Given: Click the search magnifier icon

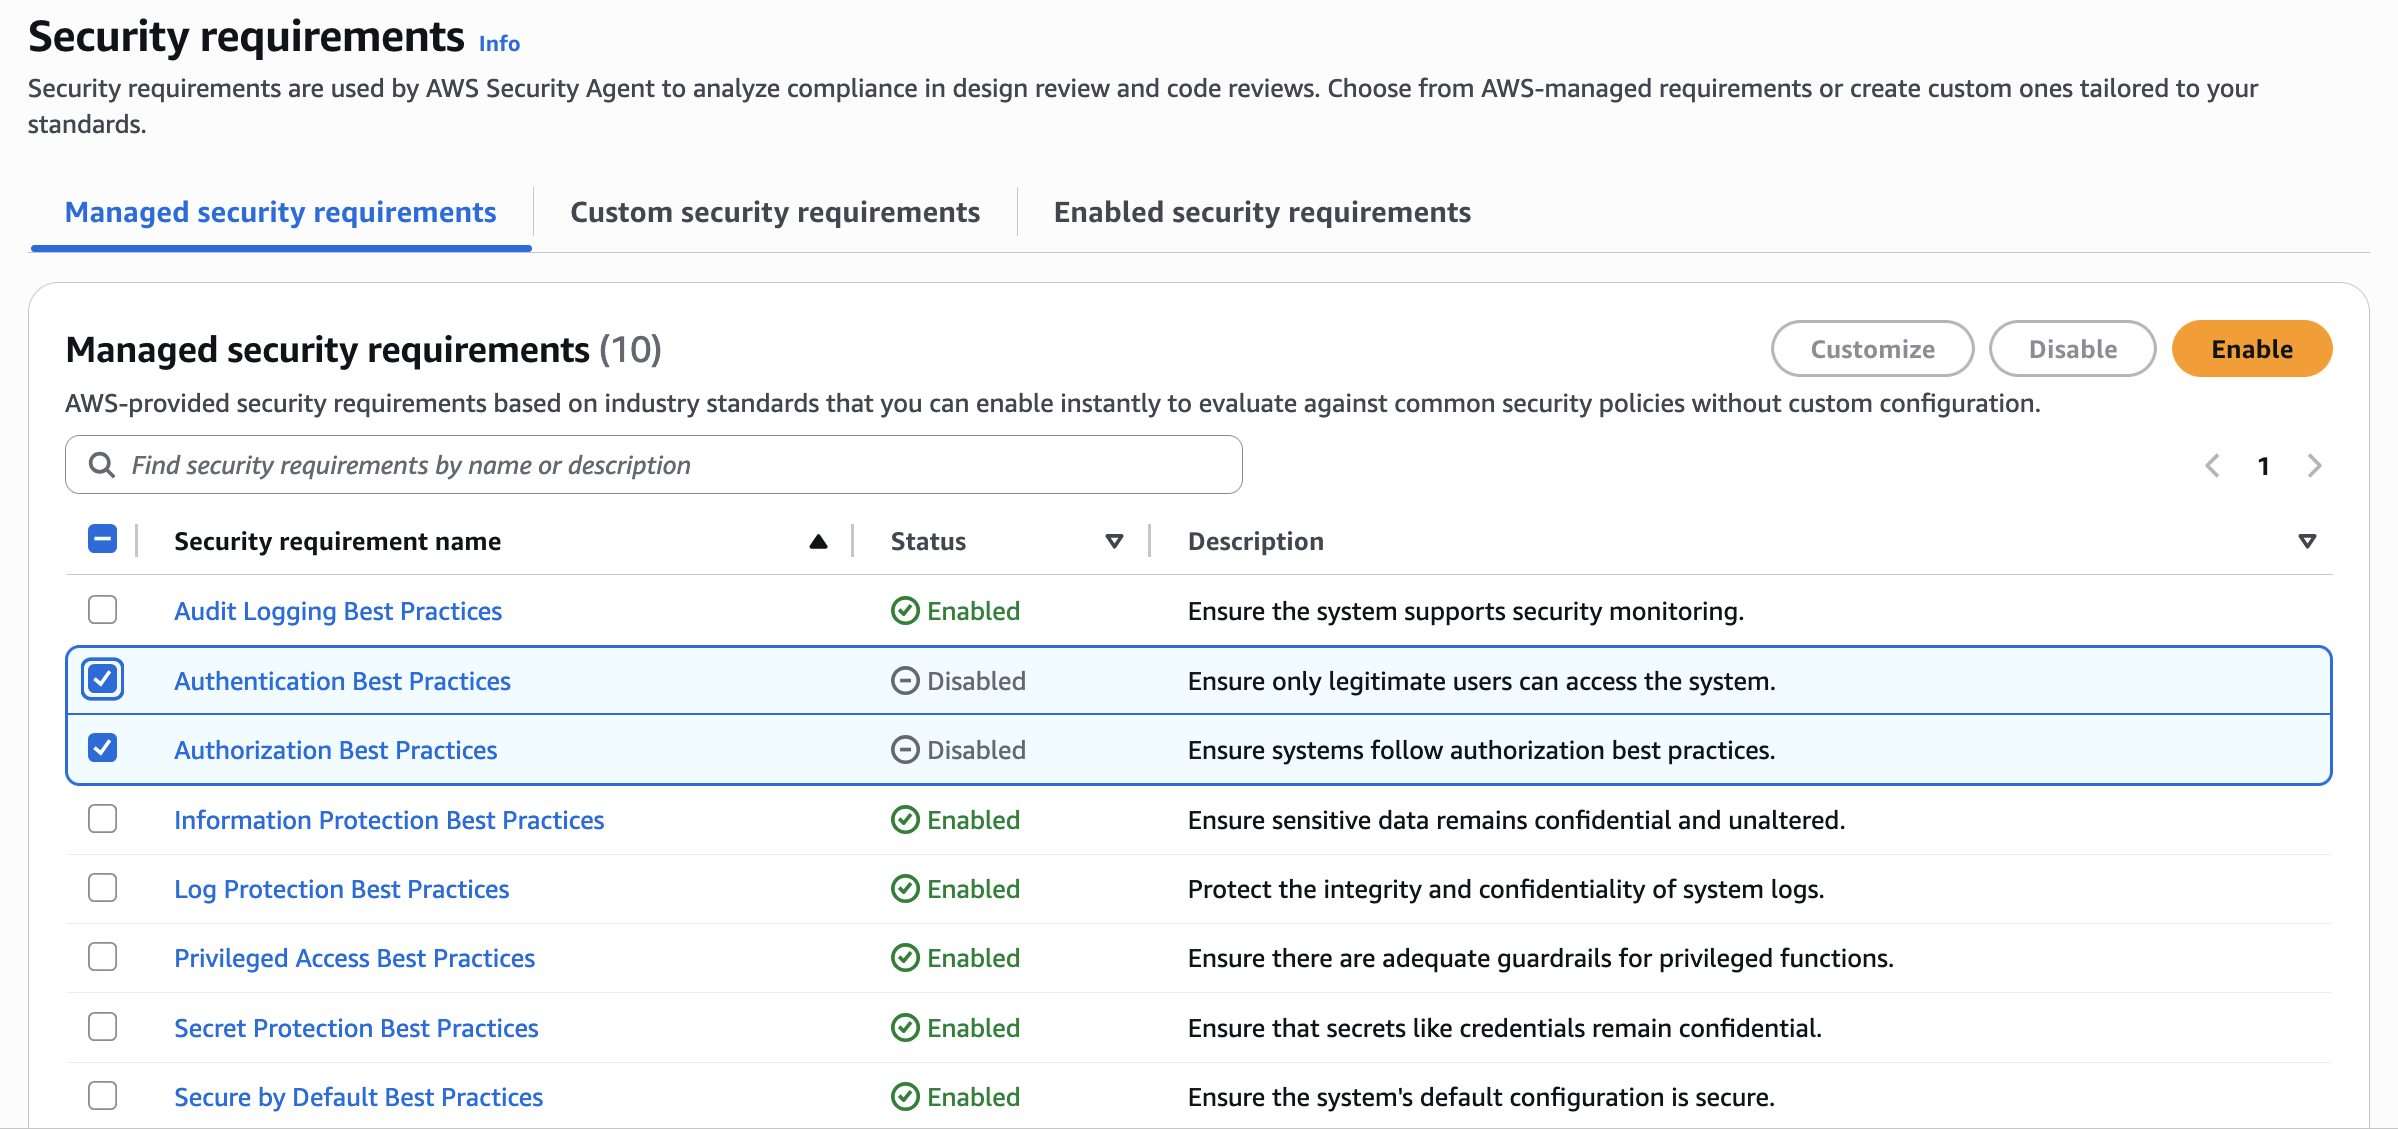Looking at the screenshot, I should click(x=102, y=465).
